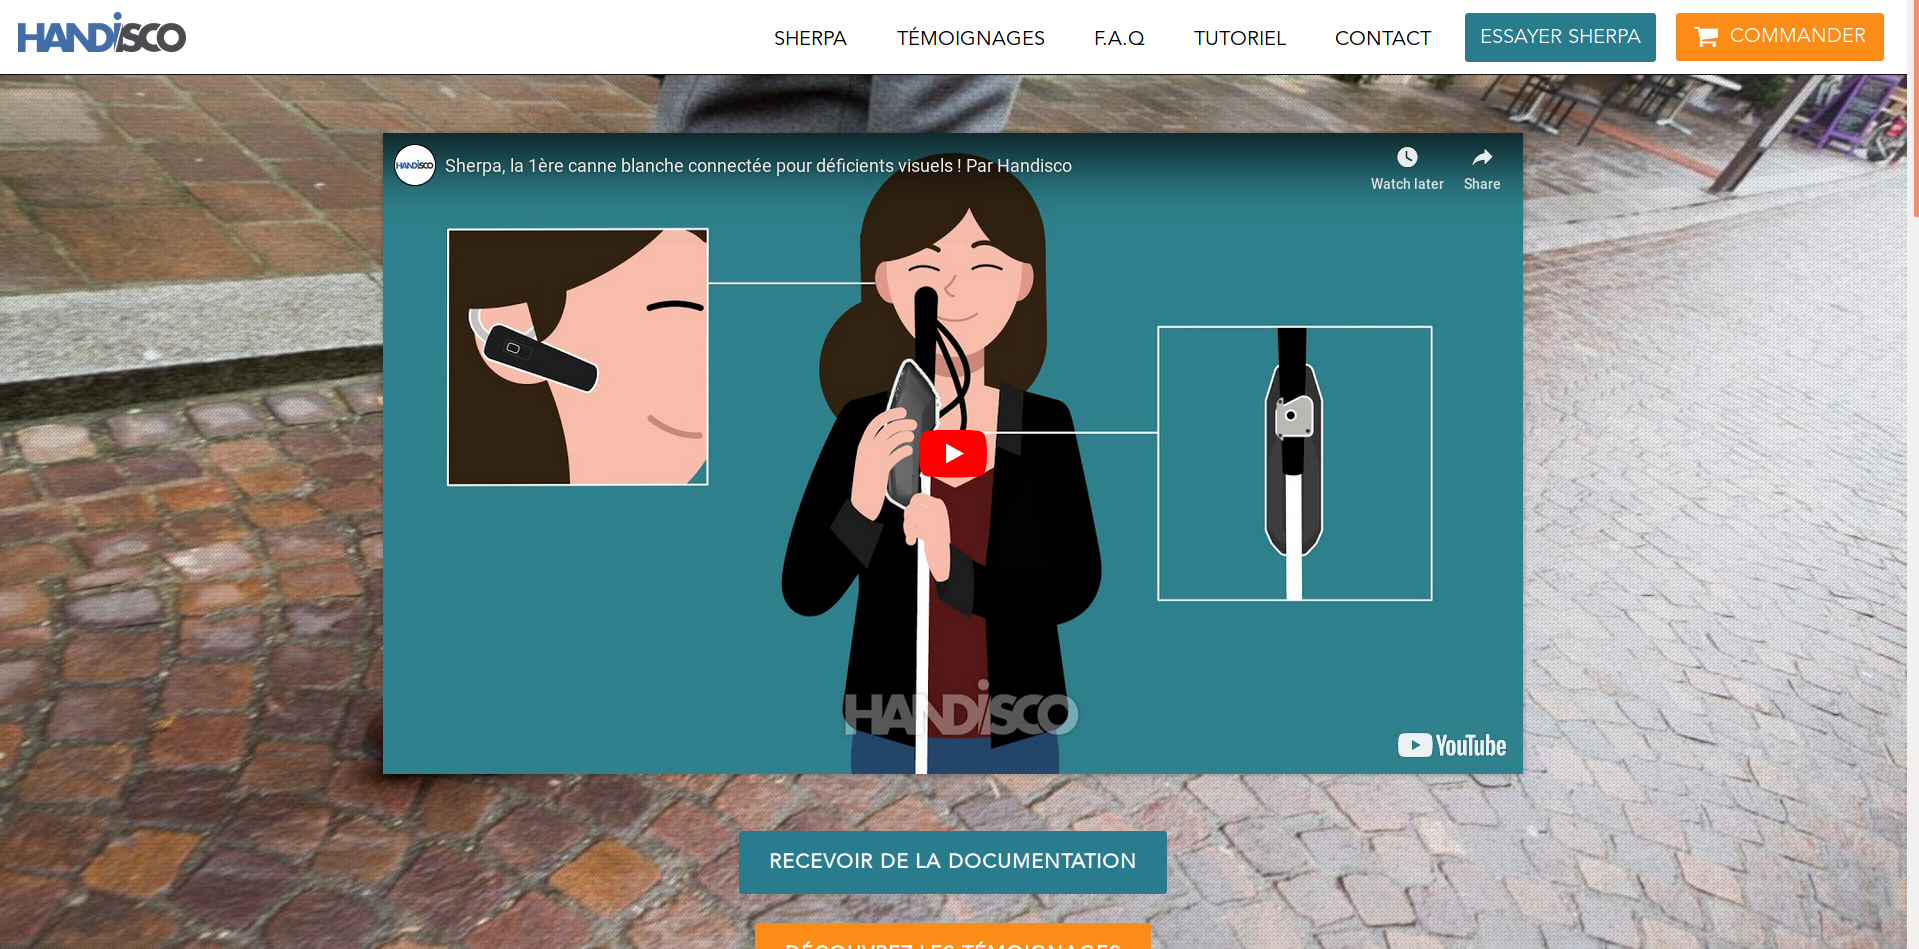This screenshot has height=949, width=1919.
Task: Open the TUTORIEL menu item
Action: pyautogui.click(x=1239, y=38)
